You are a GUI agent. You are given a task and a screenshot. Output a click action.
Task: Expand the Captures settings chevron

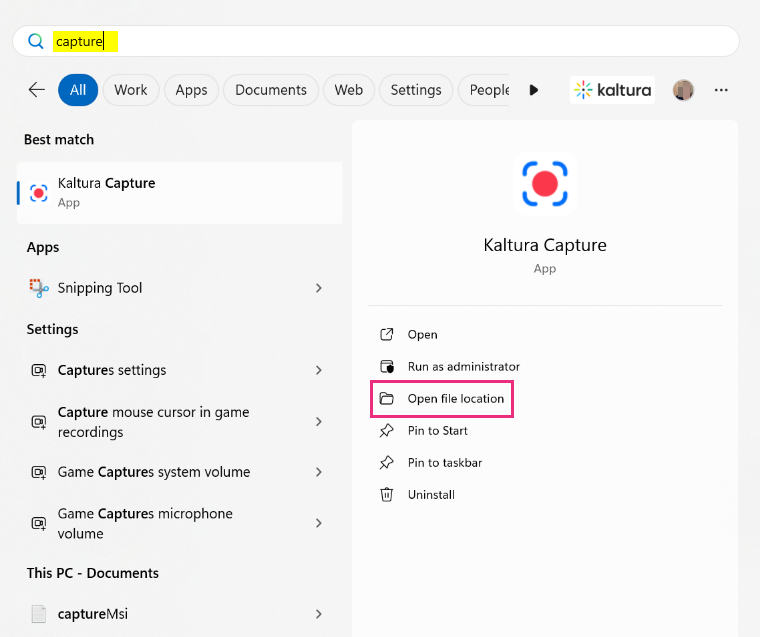click(318, 370)
